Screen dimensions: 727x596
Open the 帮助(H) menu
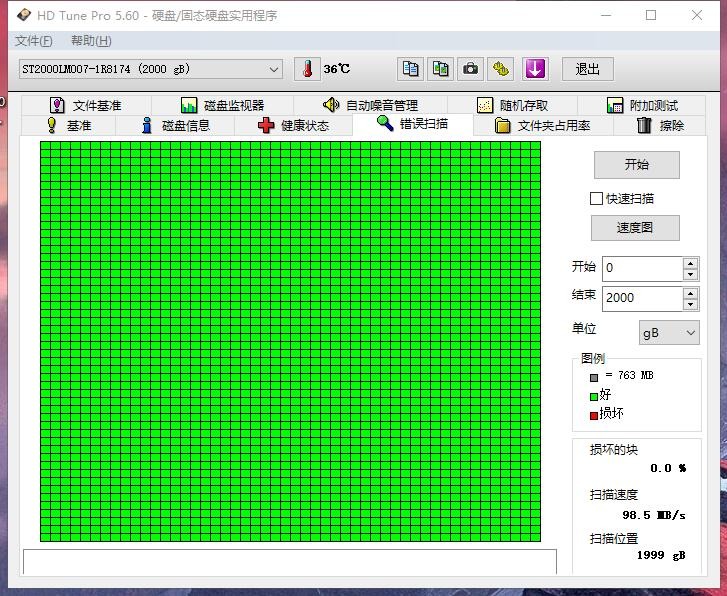91,41
